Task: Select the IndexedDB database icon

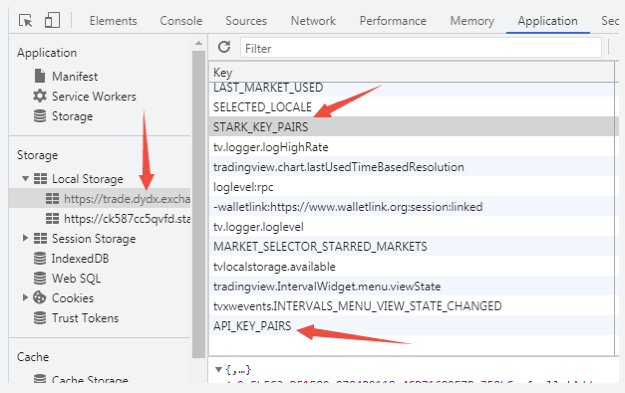Action: 39,258
